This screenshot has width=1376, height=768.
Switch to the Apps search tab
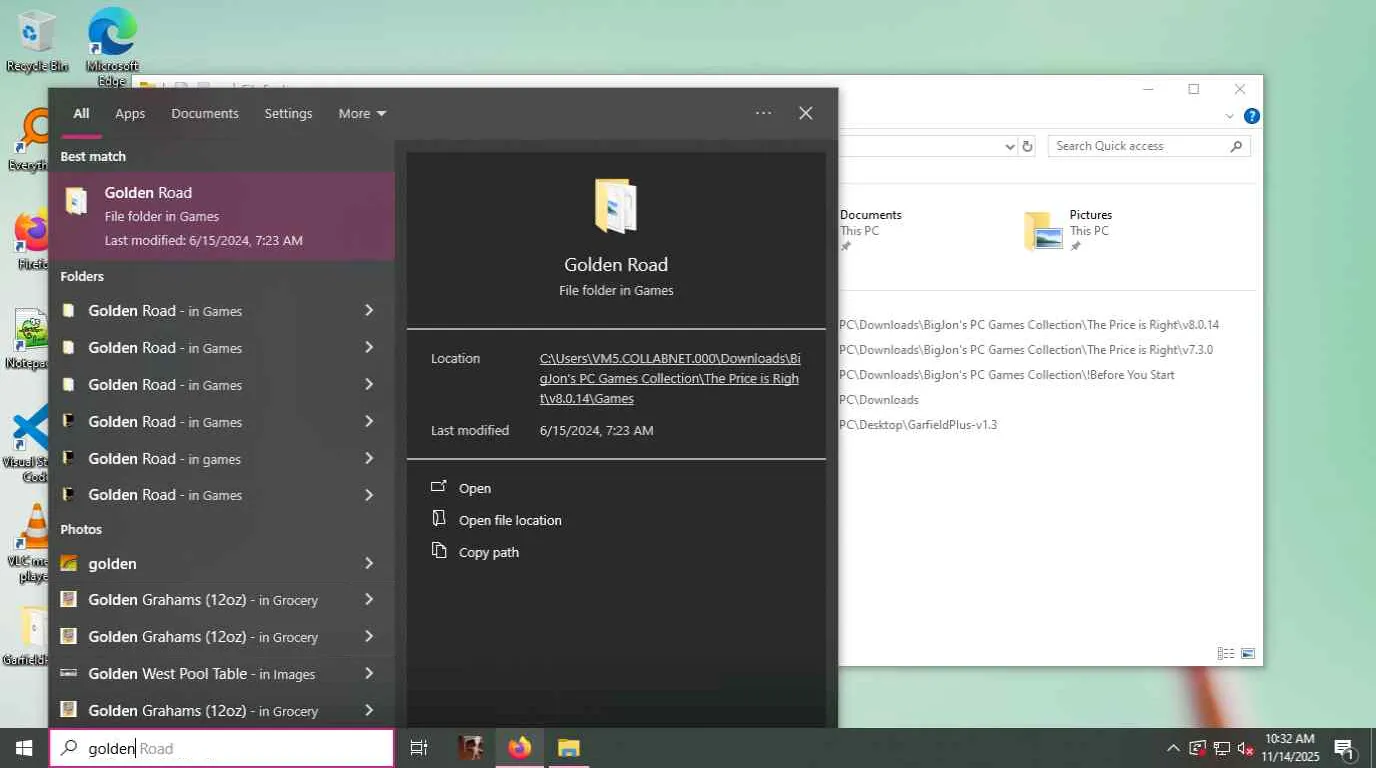pos(130,113)
